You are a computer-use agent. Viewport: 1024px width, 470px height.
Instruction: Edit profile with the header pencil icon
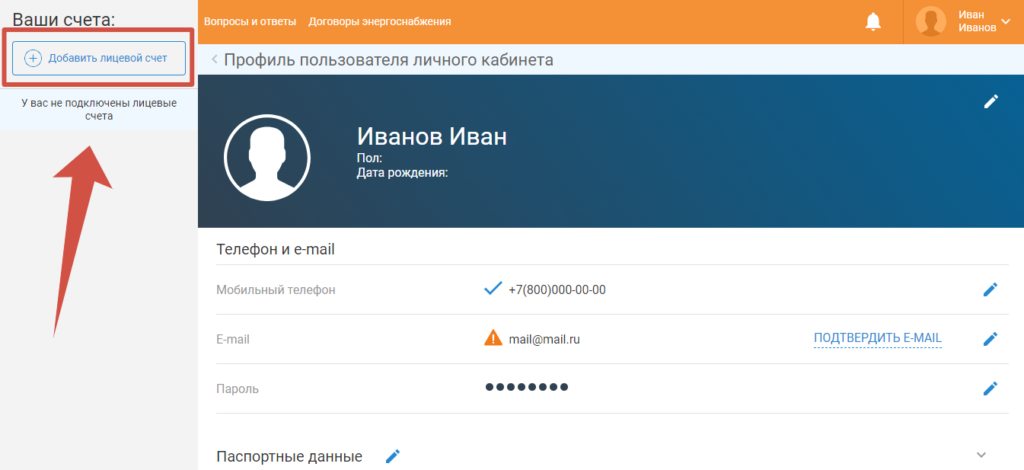[x=991, y=101]
